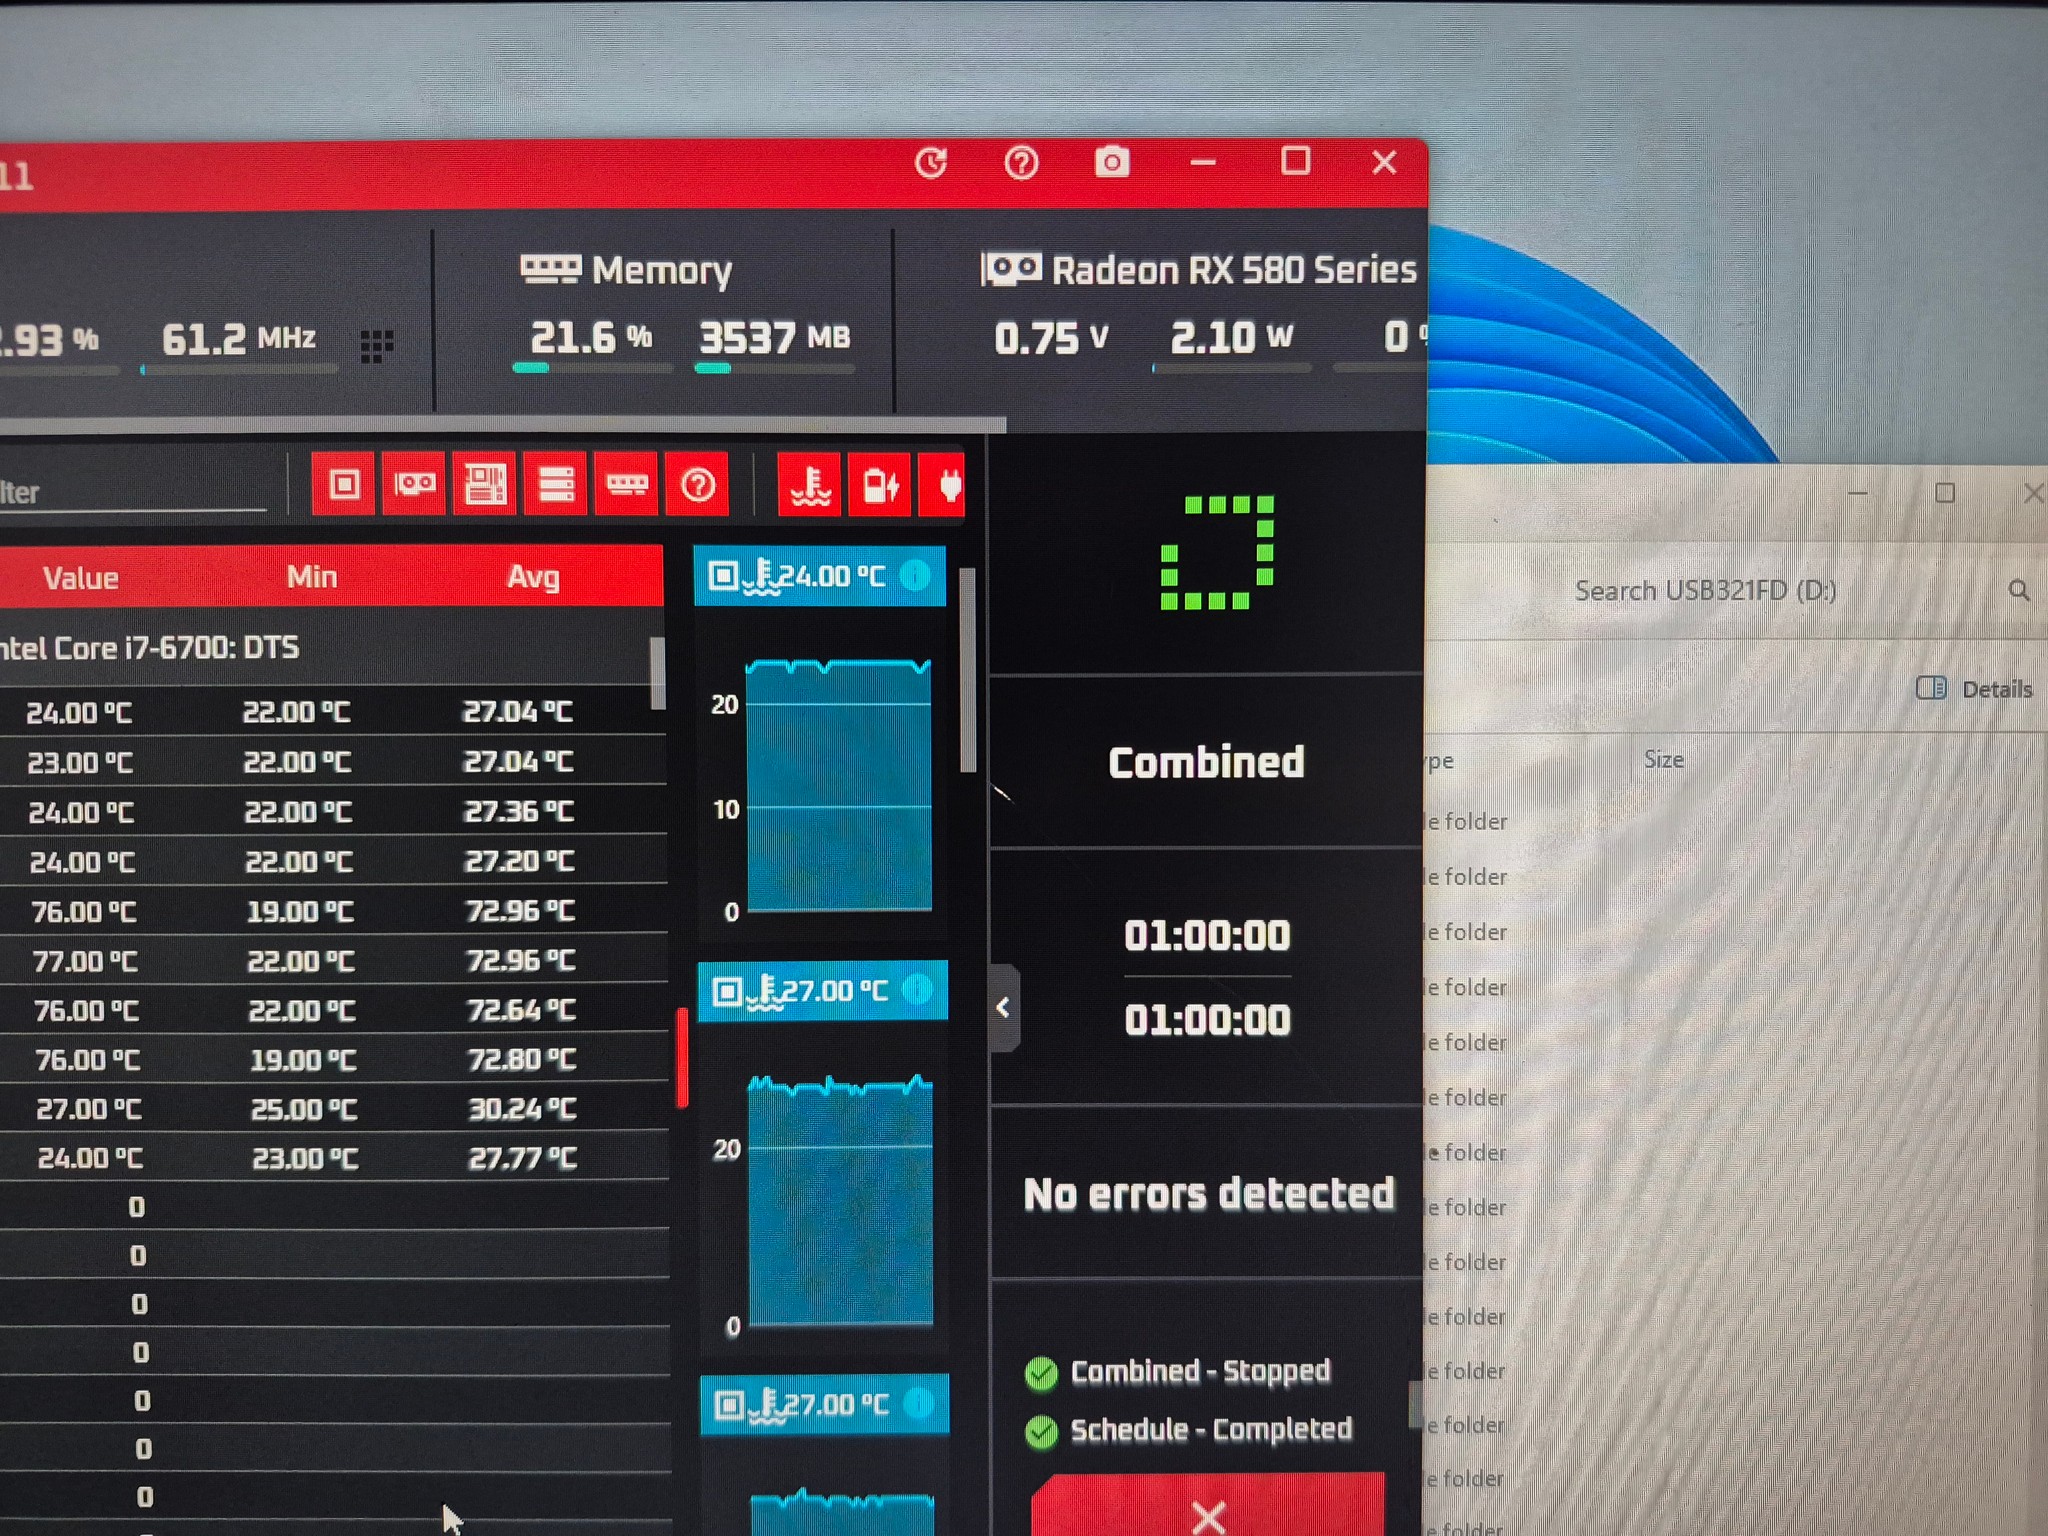Click the 30.24 °C average cell
This screenshot has height=1536, width=2048.
pyautogui.click(x=523, y=1109)
